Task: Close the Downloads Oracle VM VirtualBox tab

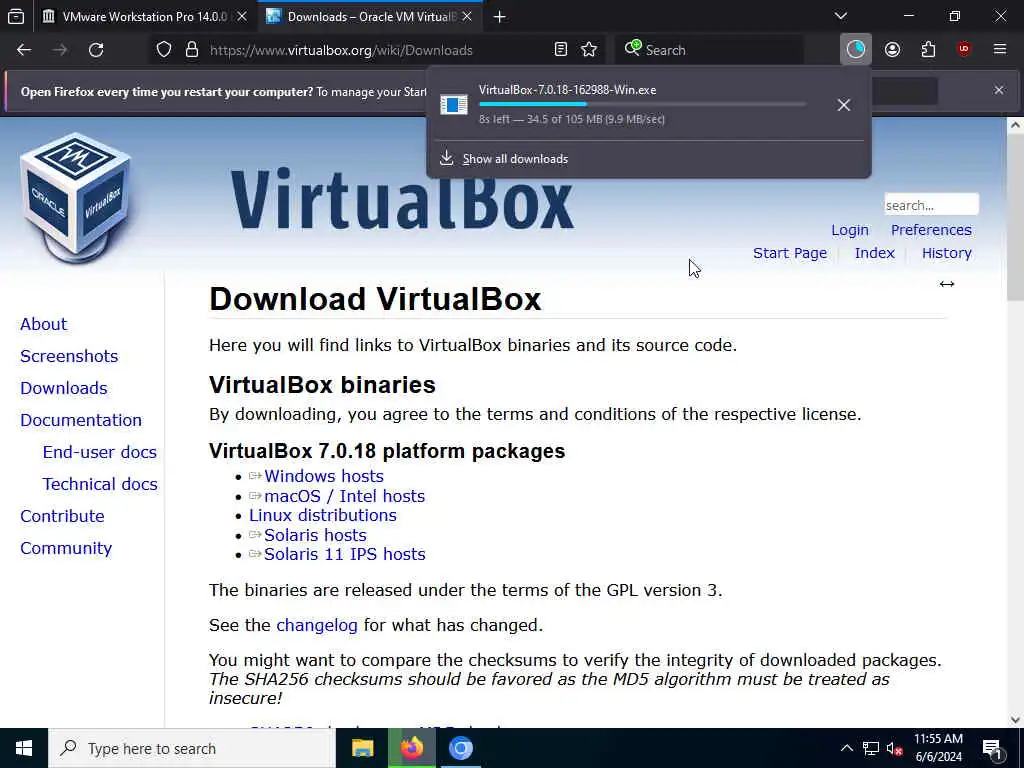Action: tap(467, 16)
